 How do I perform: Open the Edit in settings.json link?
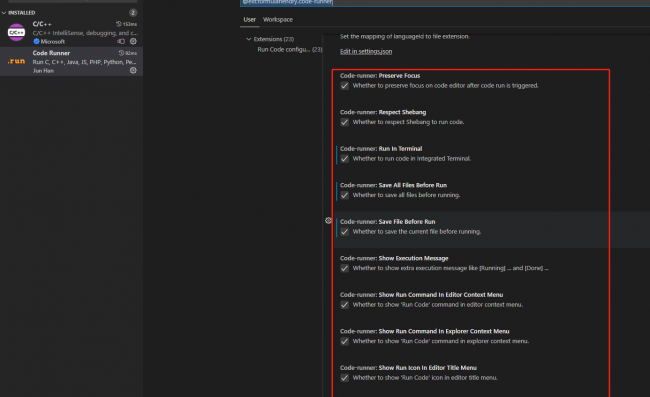point(366,51)
